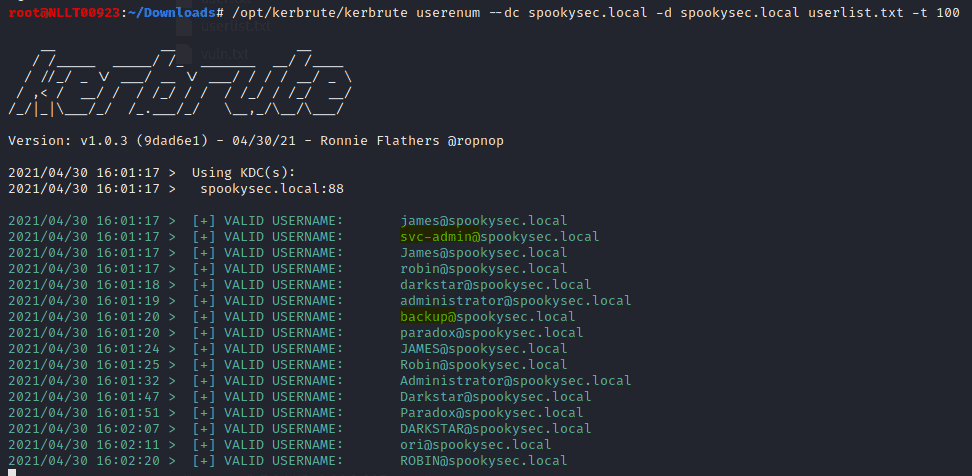
Task: Click the paradox@spookysec.local lowercase entry
Action: [492, 333]
